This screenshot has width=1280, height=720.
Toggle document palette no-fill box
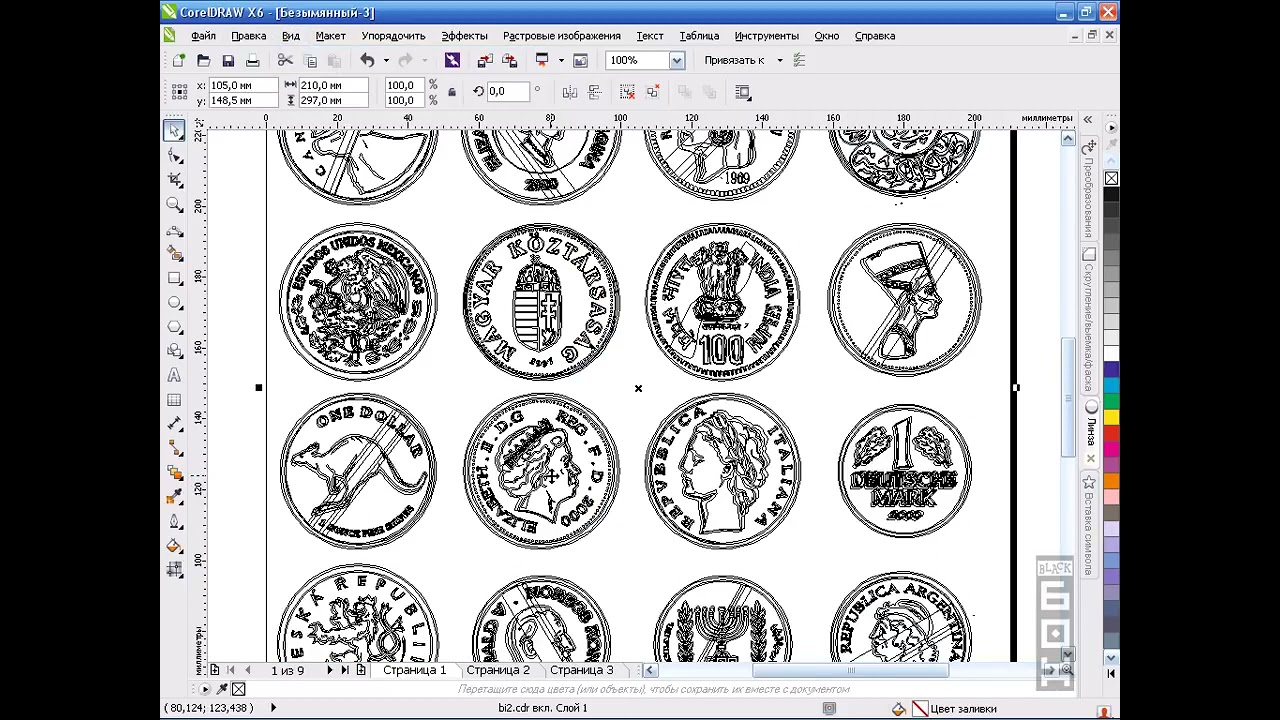click(x=238, y=689)
